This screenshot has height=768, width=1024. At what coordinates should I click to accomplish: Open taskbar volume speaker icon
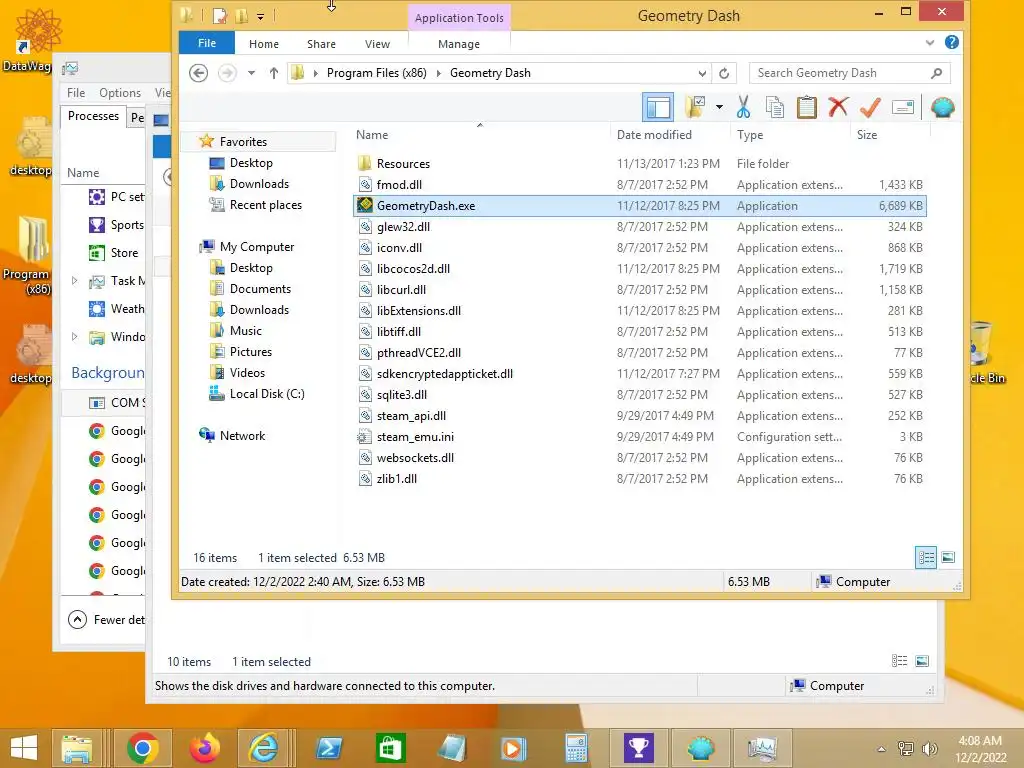point(929,748)
